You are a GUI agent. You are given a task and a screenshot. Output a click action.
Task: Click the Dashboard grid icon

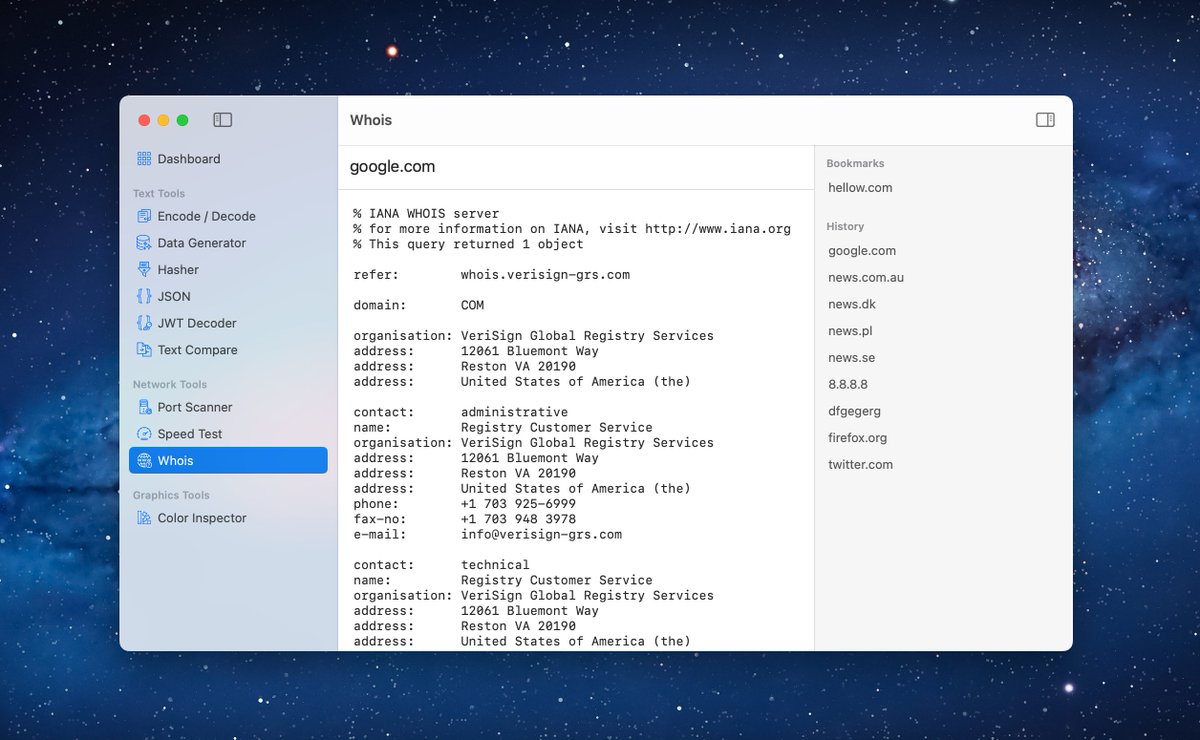pyautogui.click(x=144, y=159)
